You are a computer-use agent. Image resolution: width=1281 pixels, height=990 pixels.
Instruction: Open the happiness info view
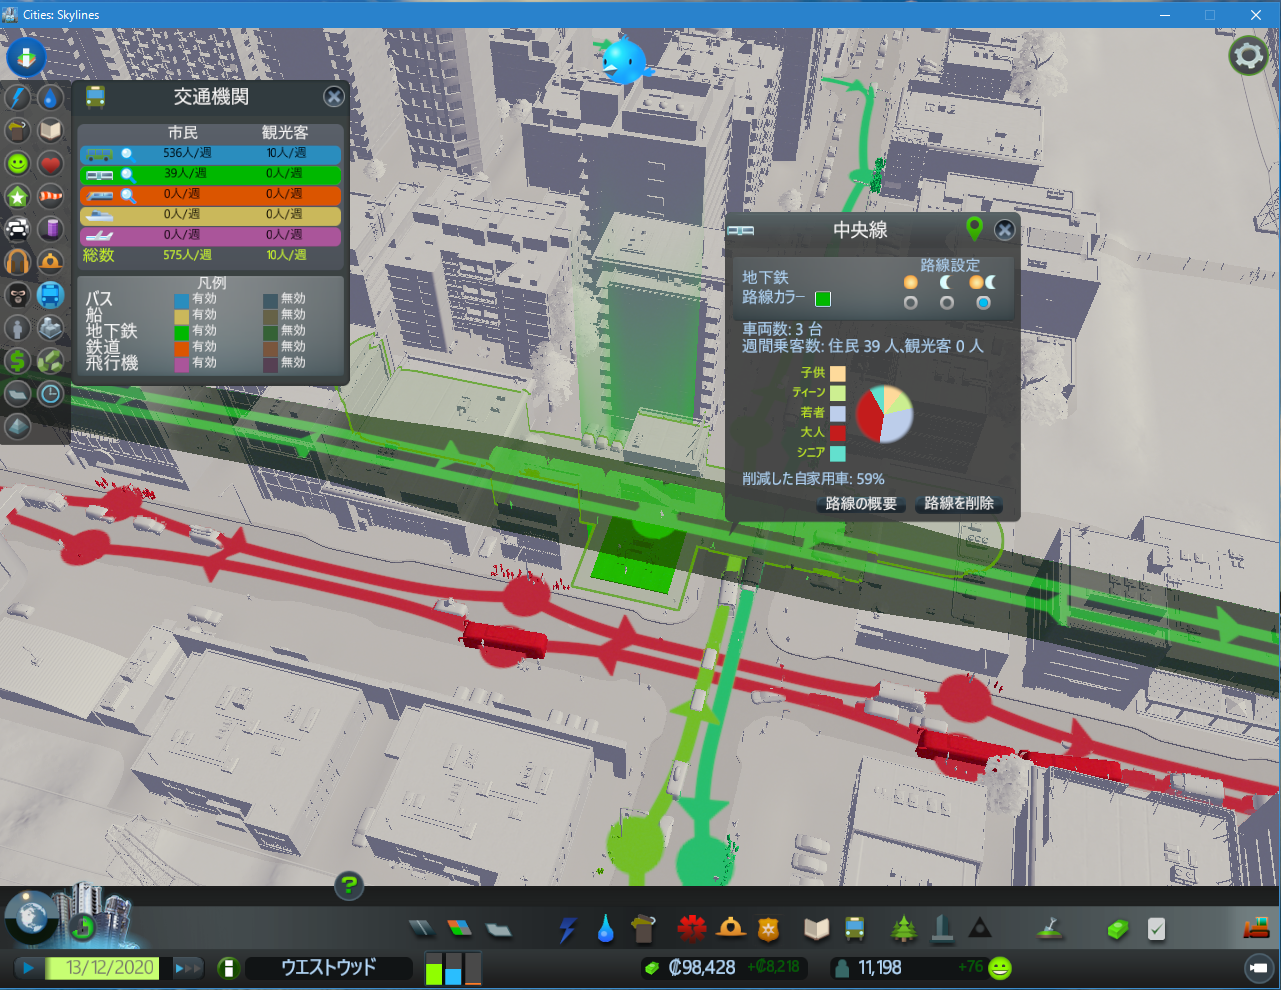[x=18, y=164]
